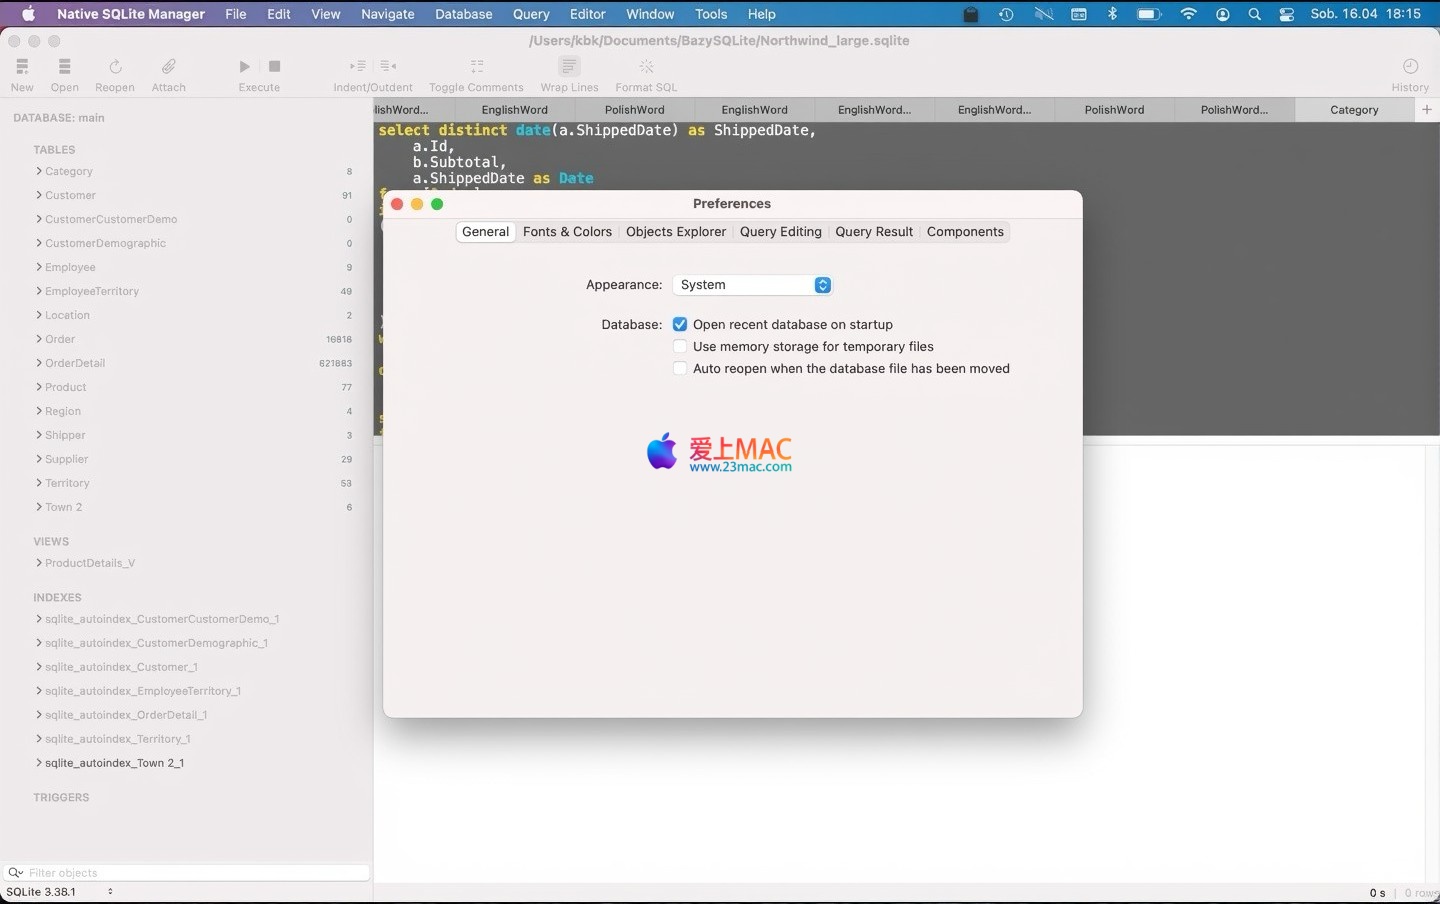
Task: Uncheck Open recent database on startup
Action: pos(680,325)
